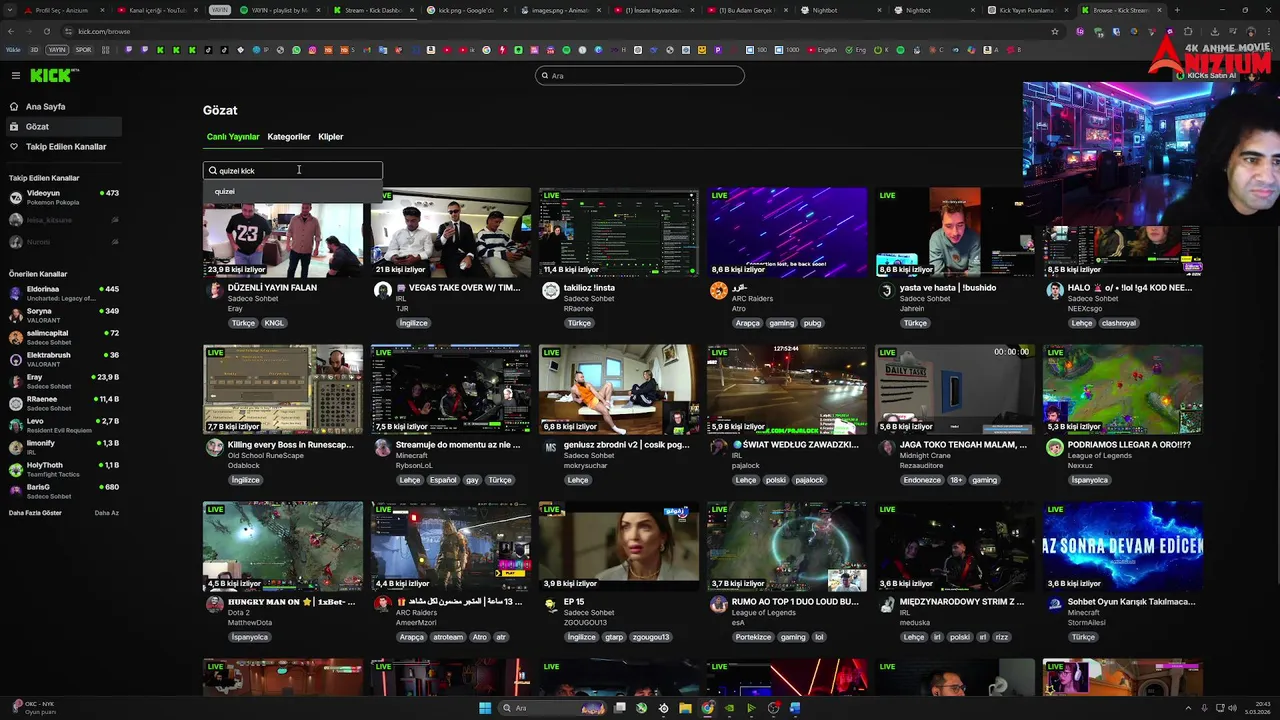
Task: Open PODRIAMOS LLEGAR A ORO stream thumbnail
Action: point(1123,389)
